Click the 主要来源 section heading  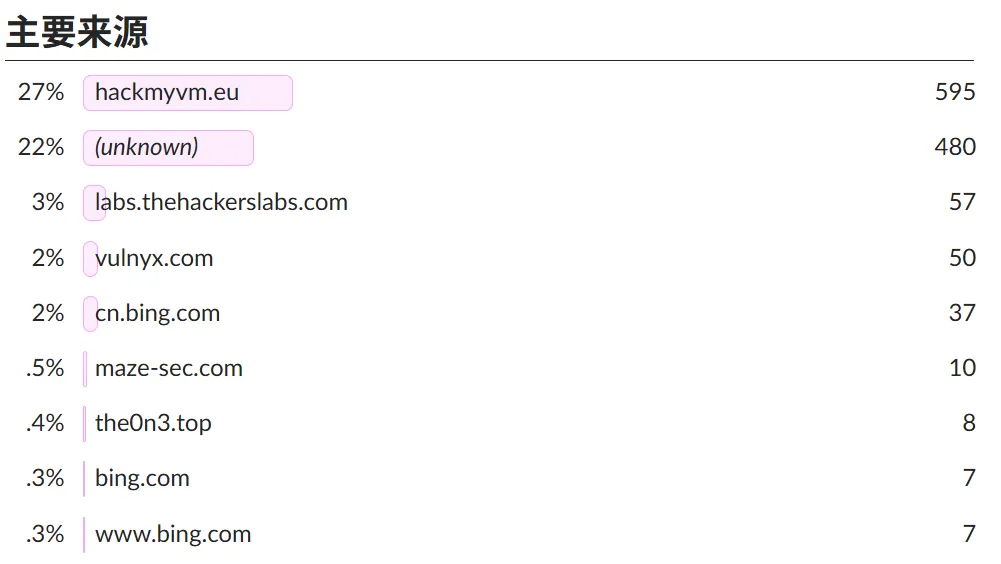pos(77,32)
